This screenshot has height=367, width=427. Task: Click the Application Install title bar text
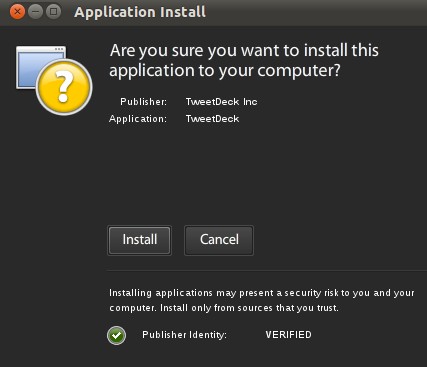click(140, 12)
